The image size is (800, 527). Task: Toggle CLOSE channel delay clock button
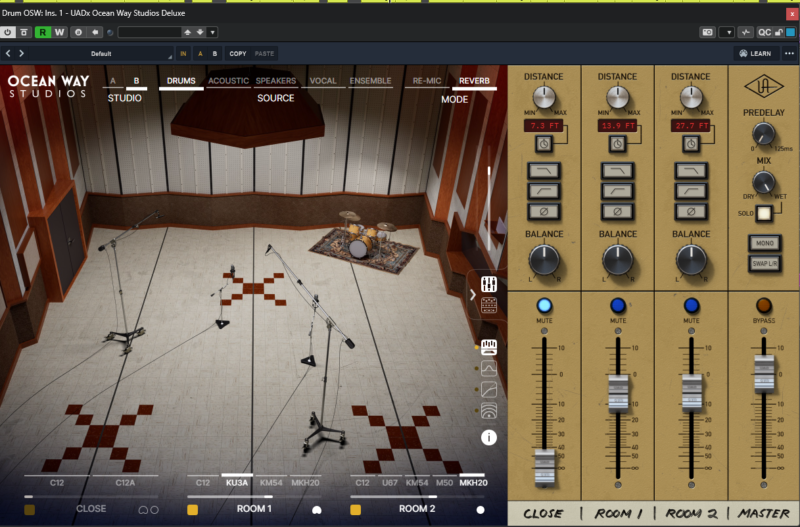[x=544, y=144]
